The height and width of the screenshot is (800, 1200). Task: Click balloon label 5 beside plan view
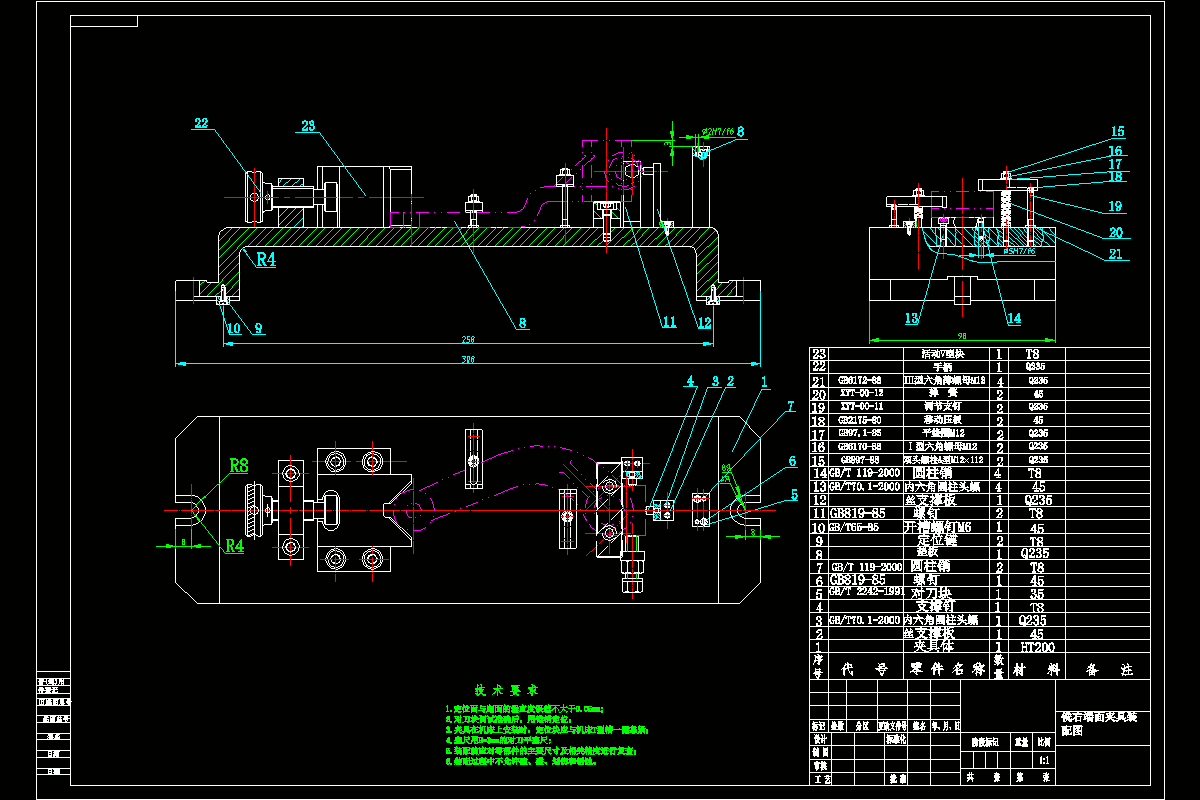pos(795,494)
